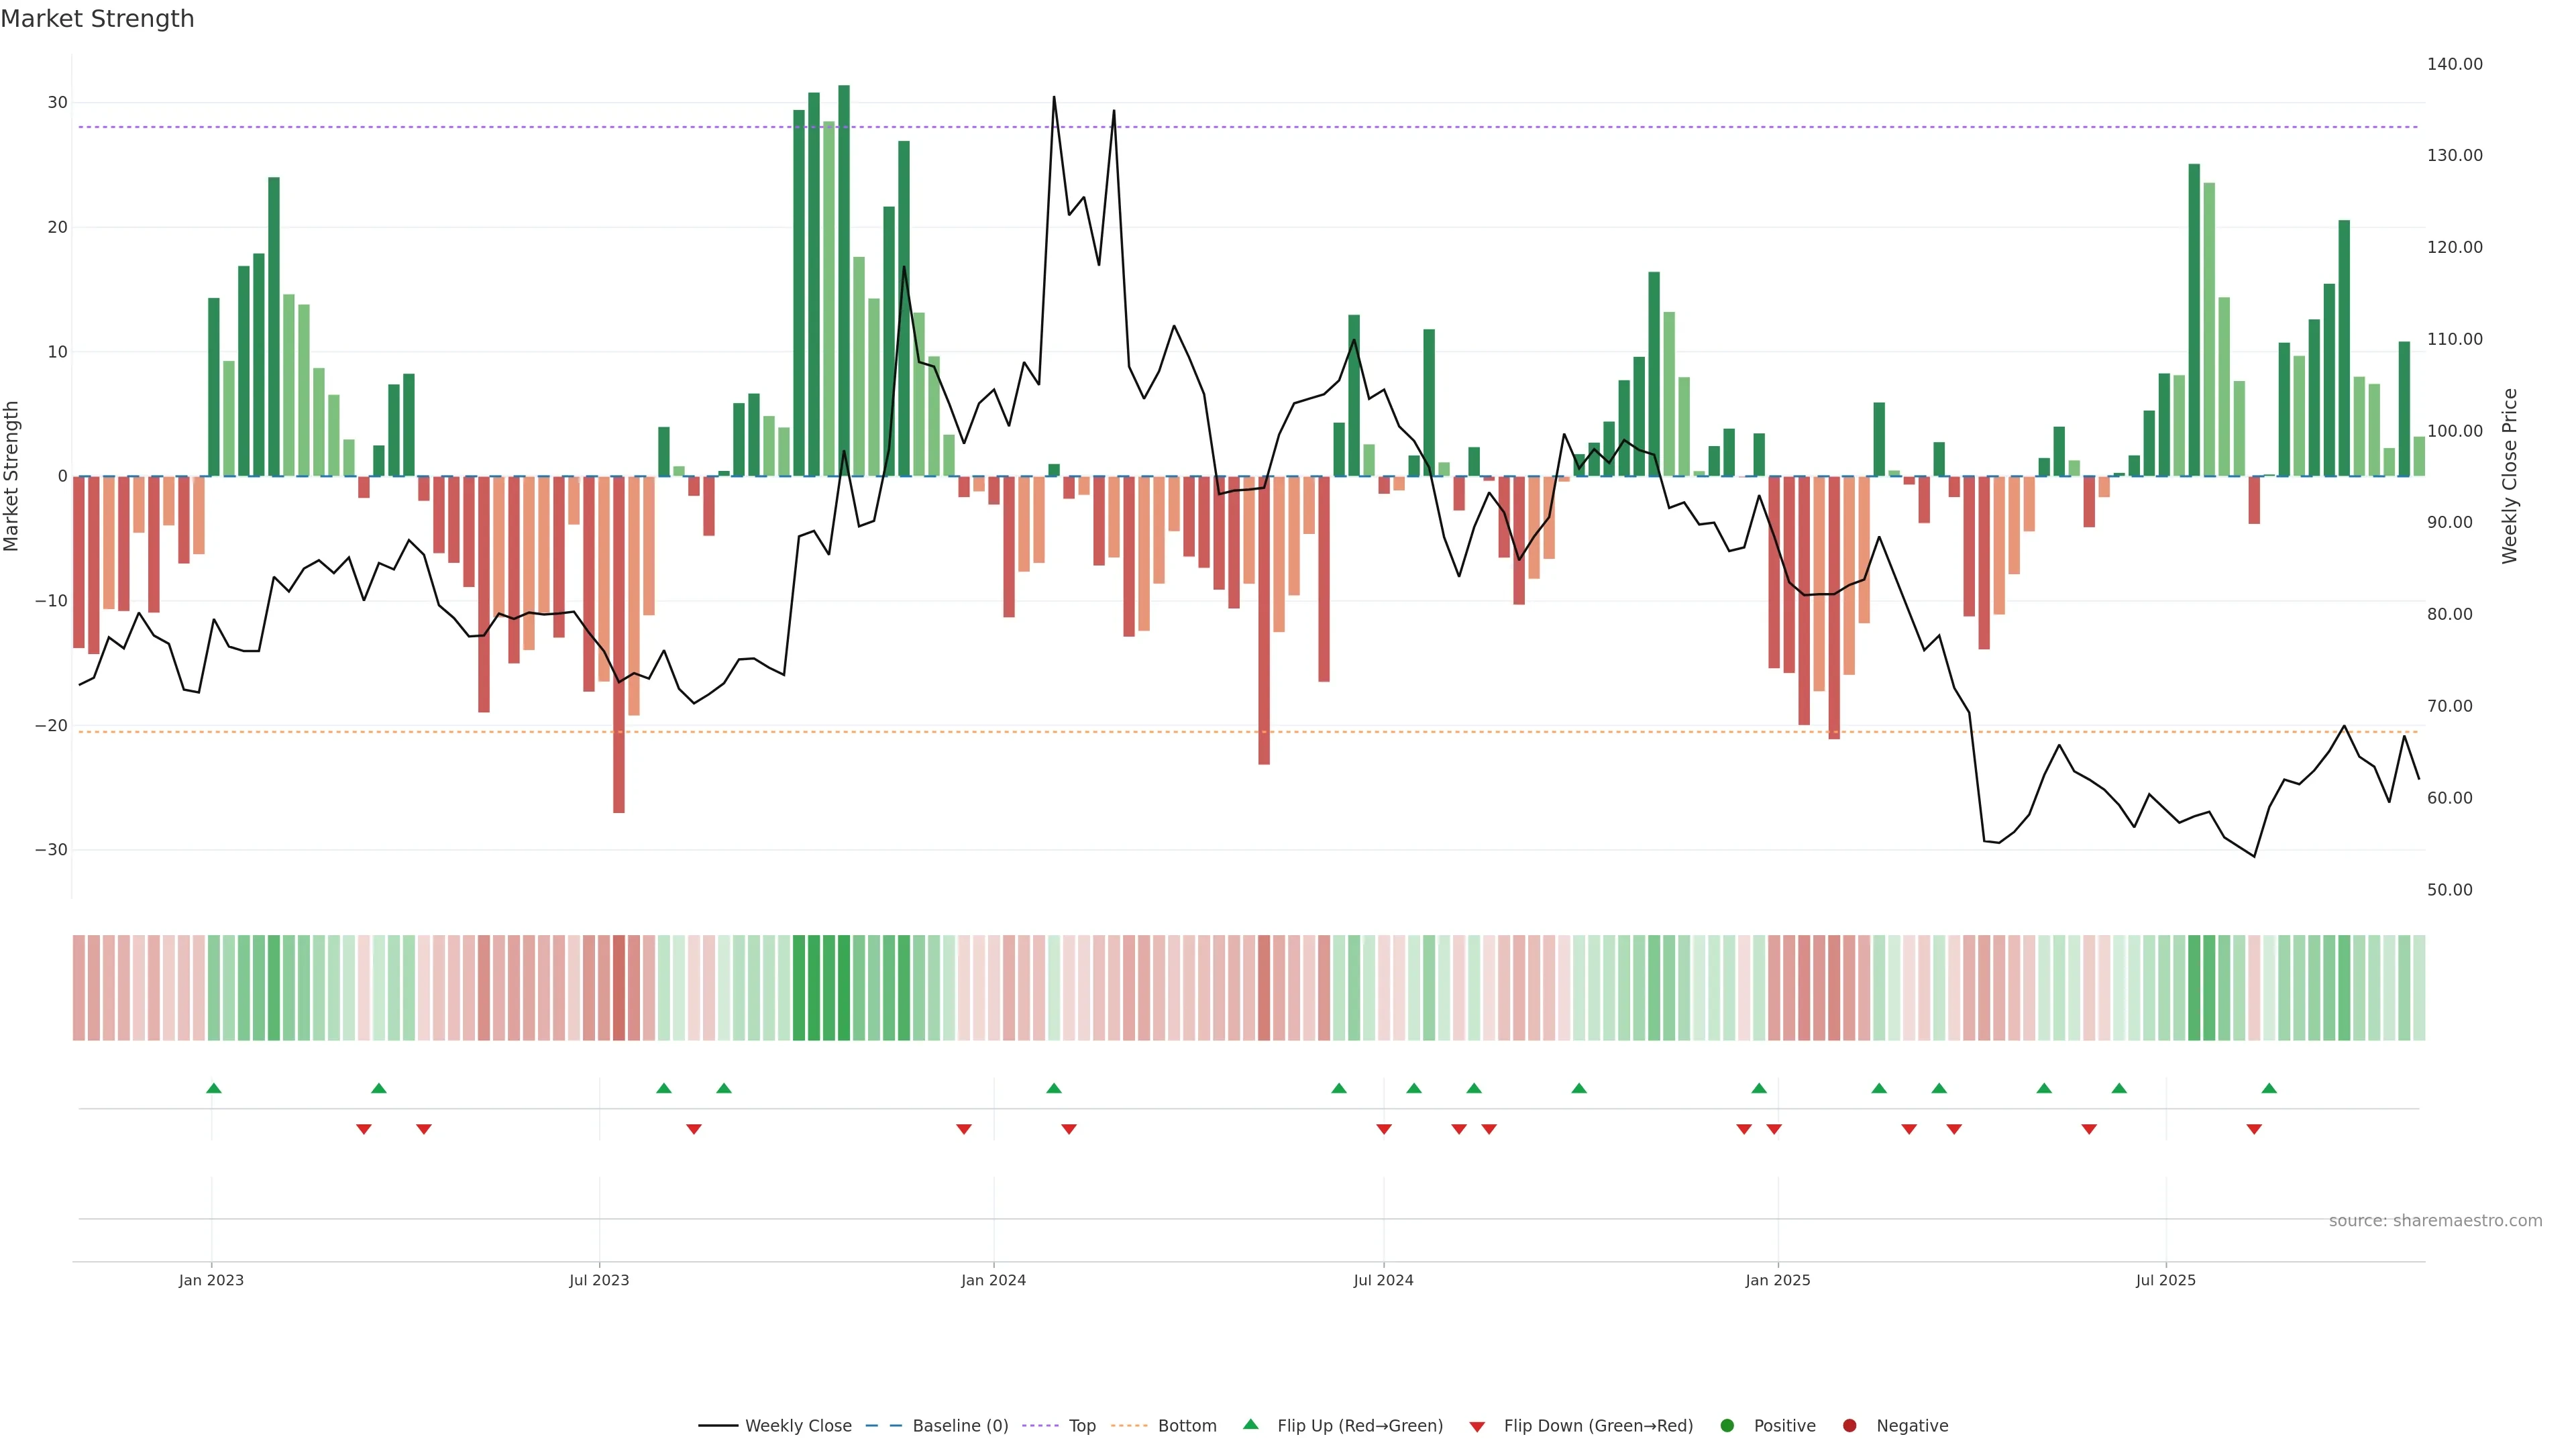This screenshot has width=2576, height=1449.
Task: Click the Flip Down red triangle legend icon
Action: tap(1477, 1427)
